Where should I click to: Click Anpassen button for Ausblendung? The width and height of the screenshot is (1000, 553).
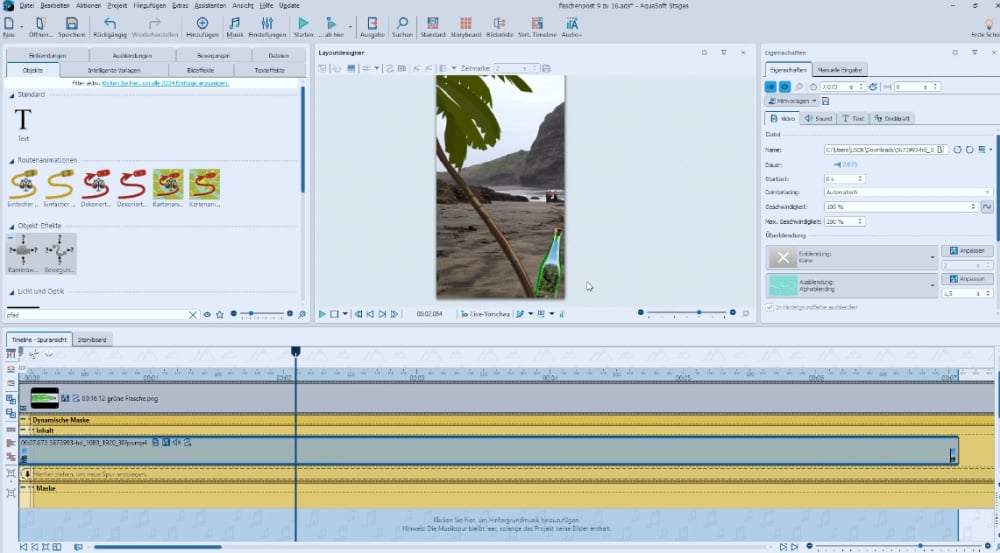click(x=967, y=279)
